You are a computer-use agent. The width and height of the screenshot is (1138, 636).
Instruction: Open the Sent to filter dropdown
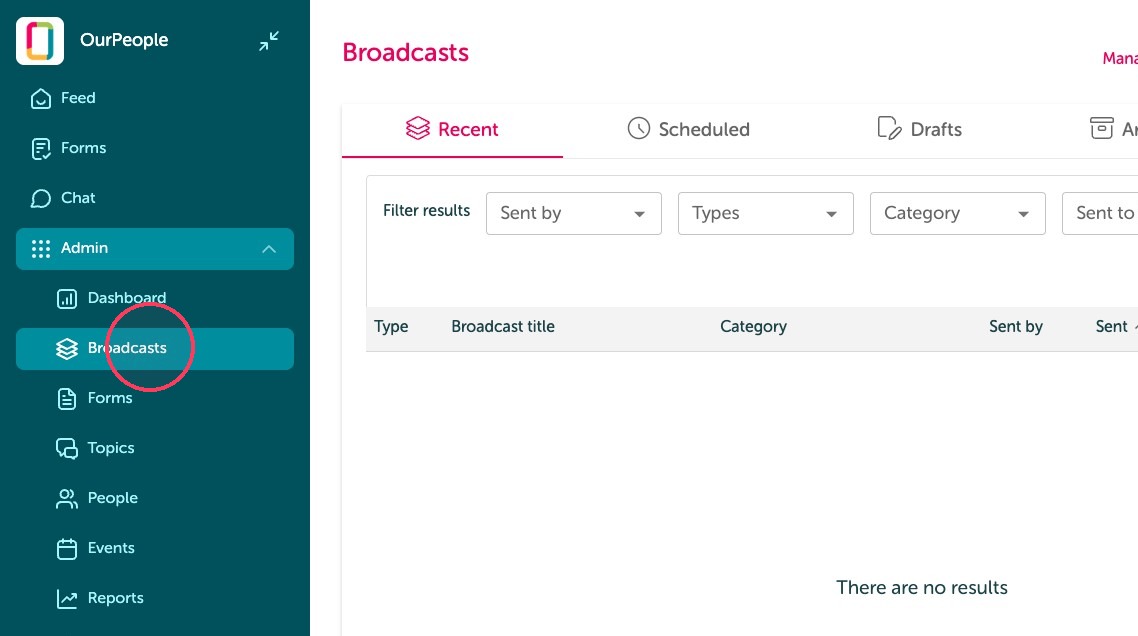pyautogui.click(x=1100, y=213)
